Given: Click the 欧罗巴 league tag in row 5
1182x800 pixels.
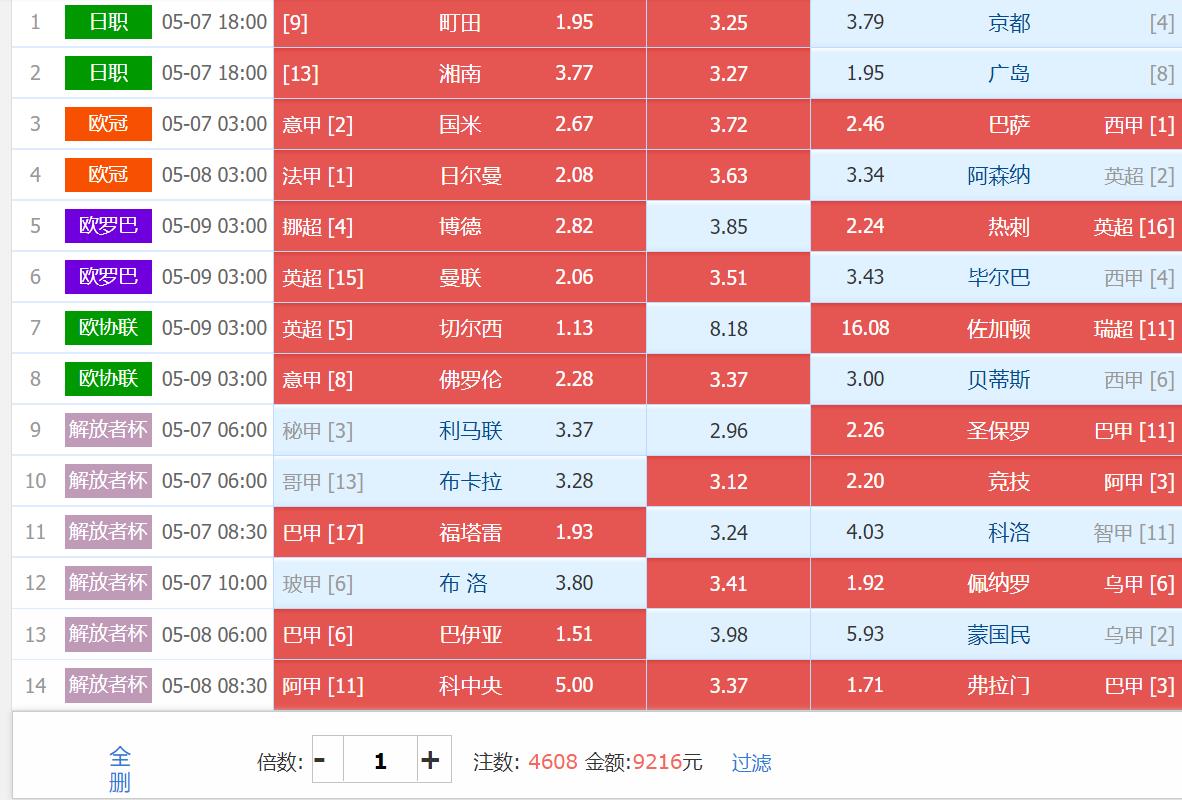Looking at the screenshot, I should click(108, 226).
